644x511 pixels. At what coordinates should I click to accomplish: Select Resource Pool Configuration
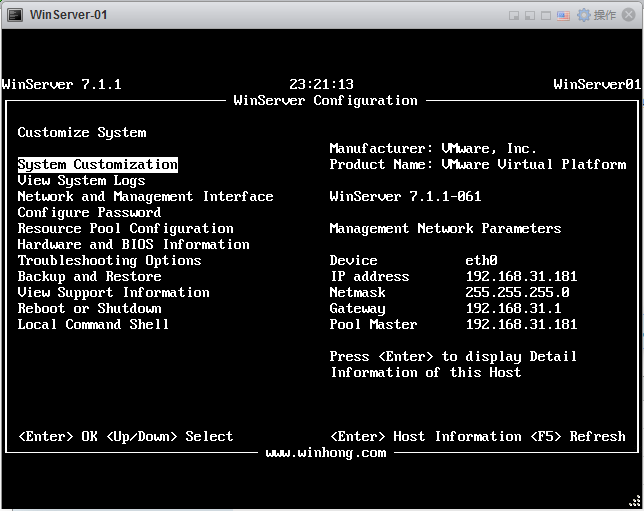125,228
